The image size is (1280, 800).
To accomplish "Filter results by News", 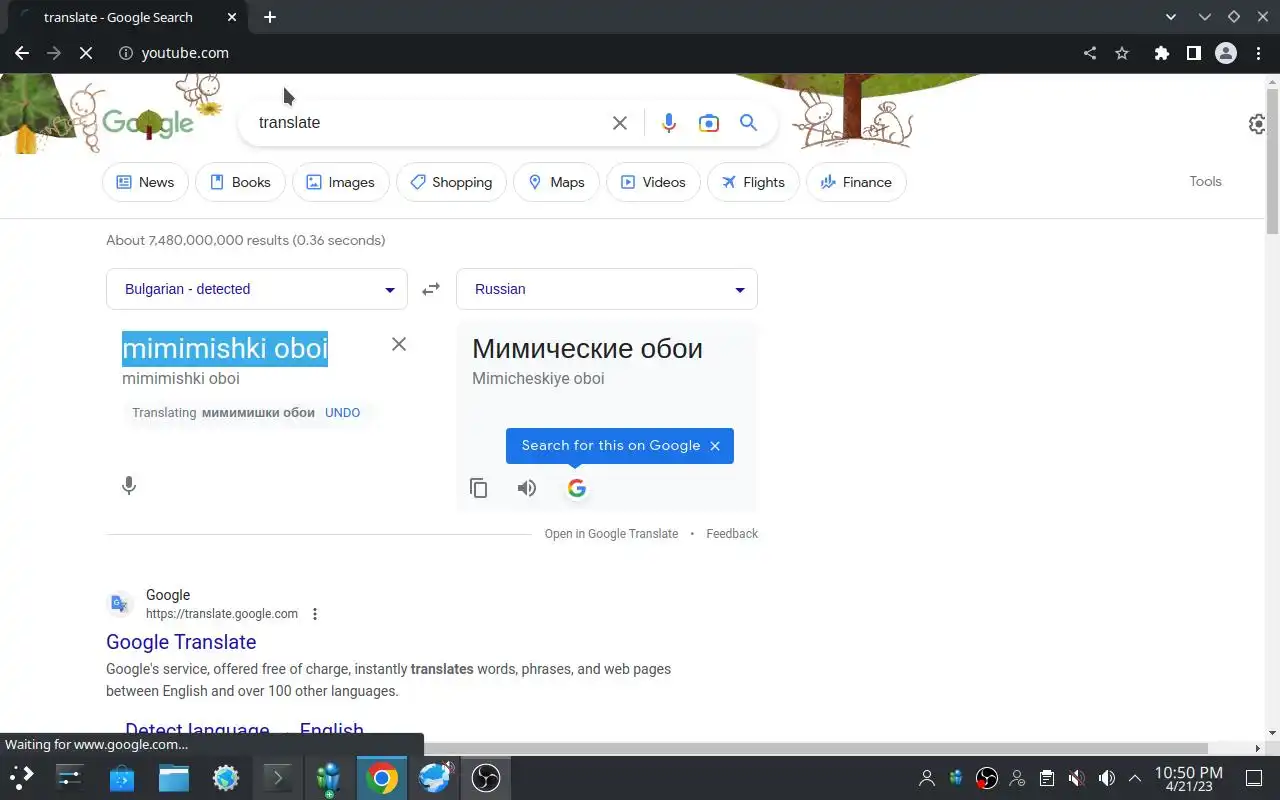I will click(x=145, y=182).
